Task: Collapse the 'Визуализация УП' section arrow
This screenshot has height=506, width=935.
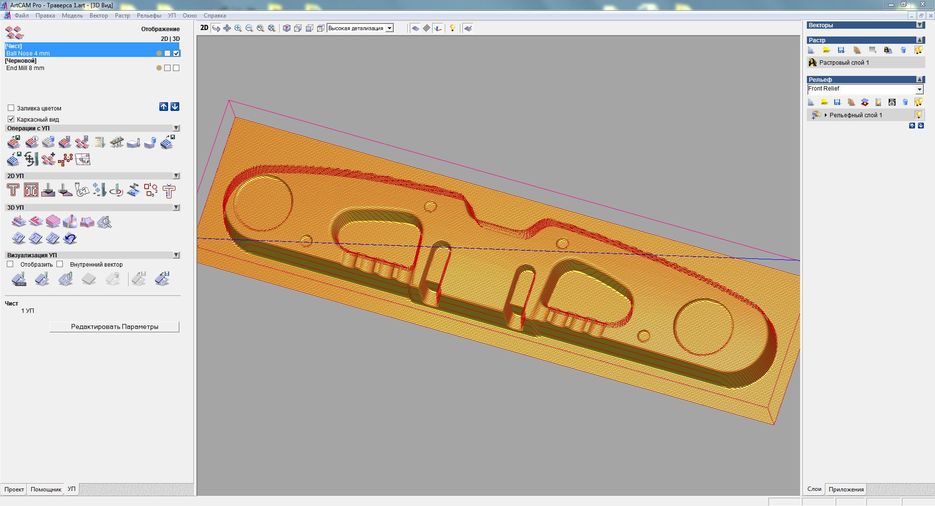Action: coord(177,255)
